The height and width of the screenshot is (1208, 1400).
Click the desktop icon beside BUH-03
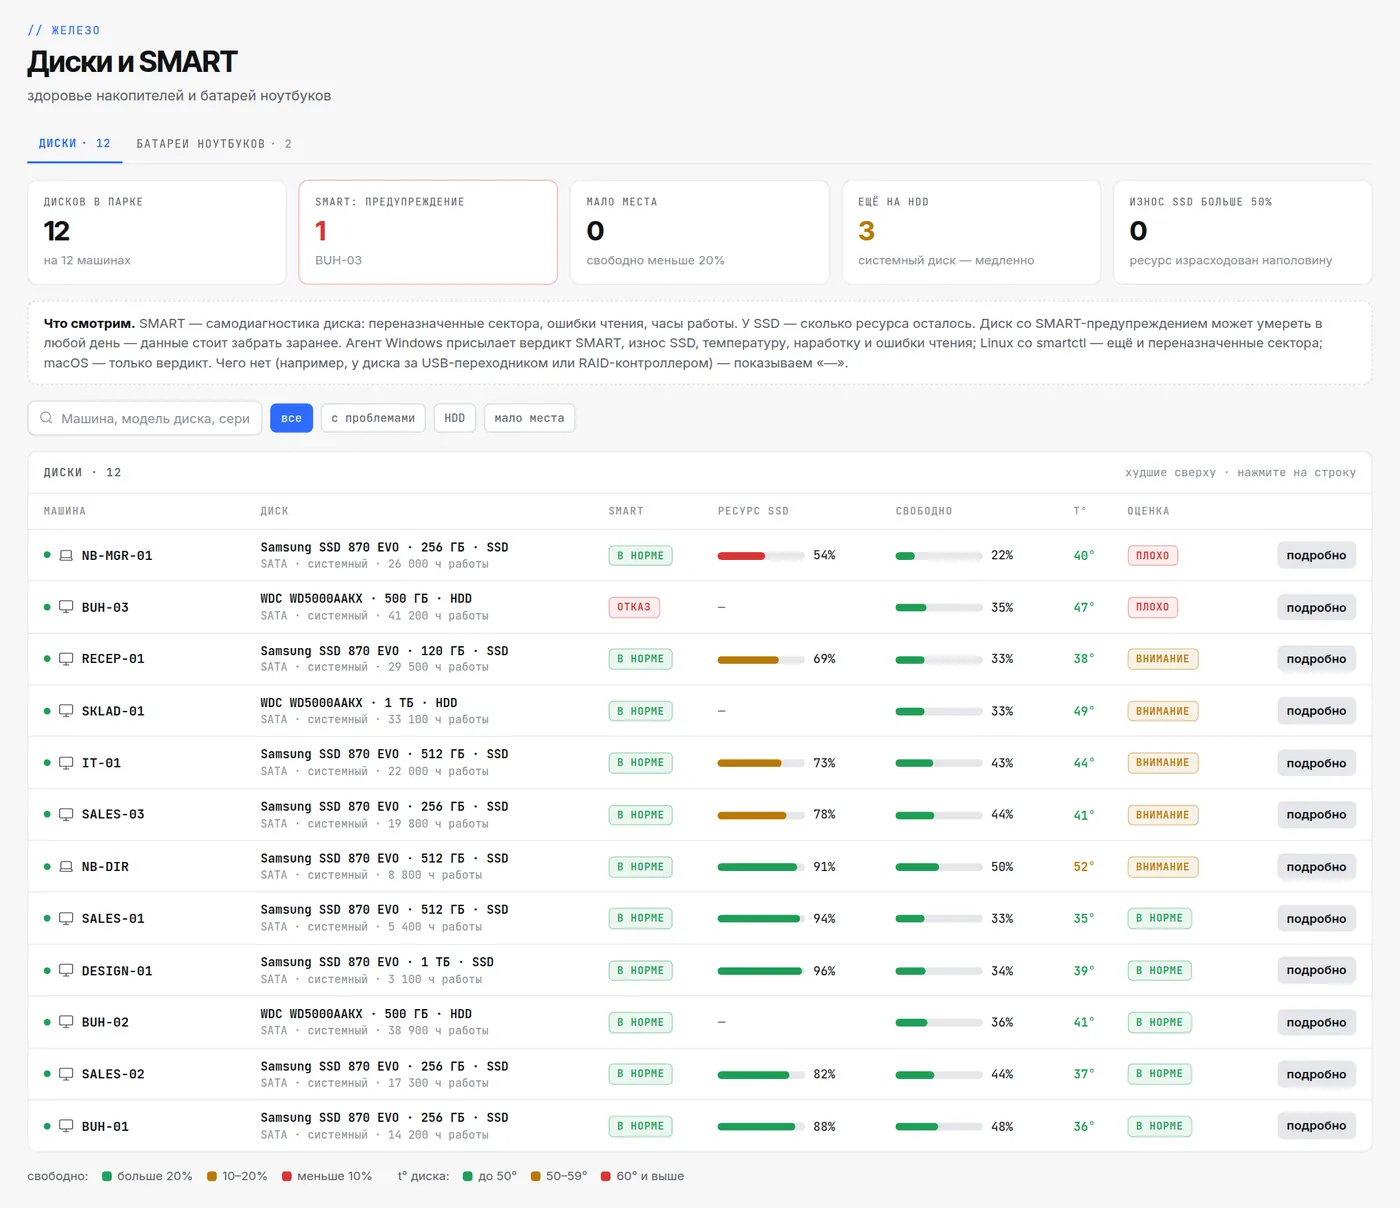tap(66, 607)
